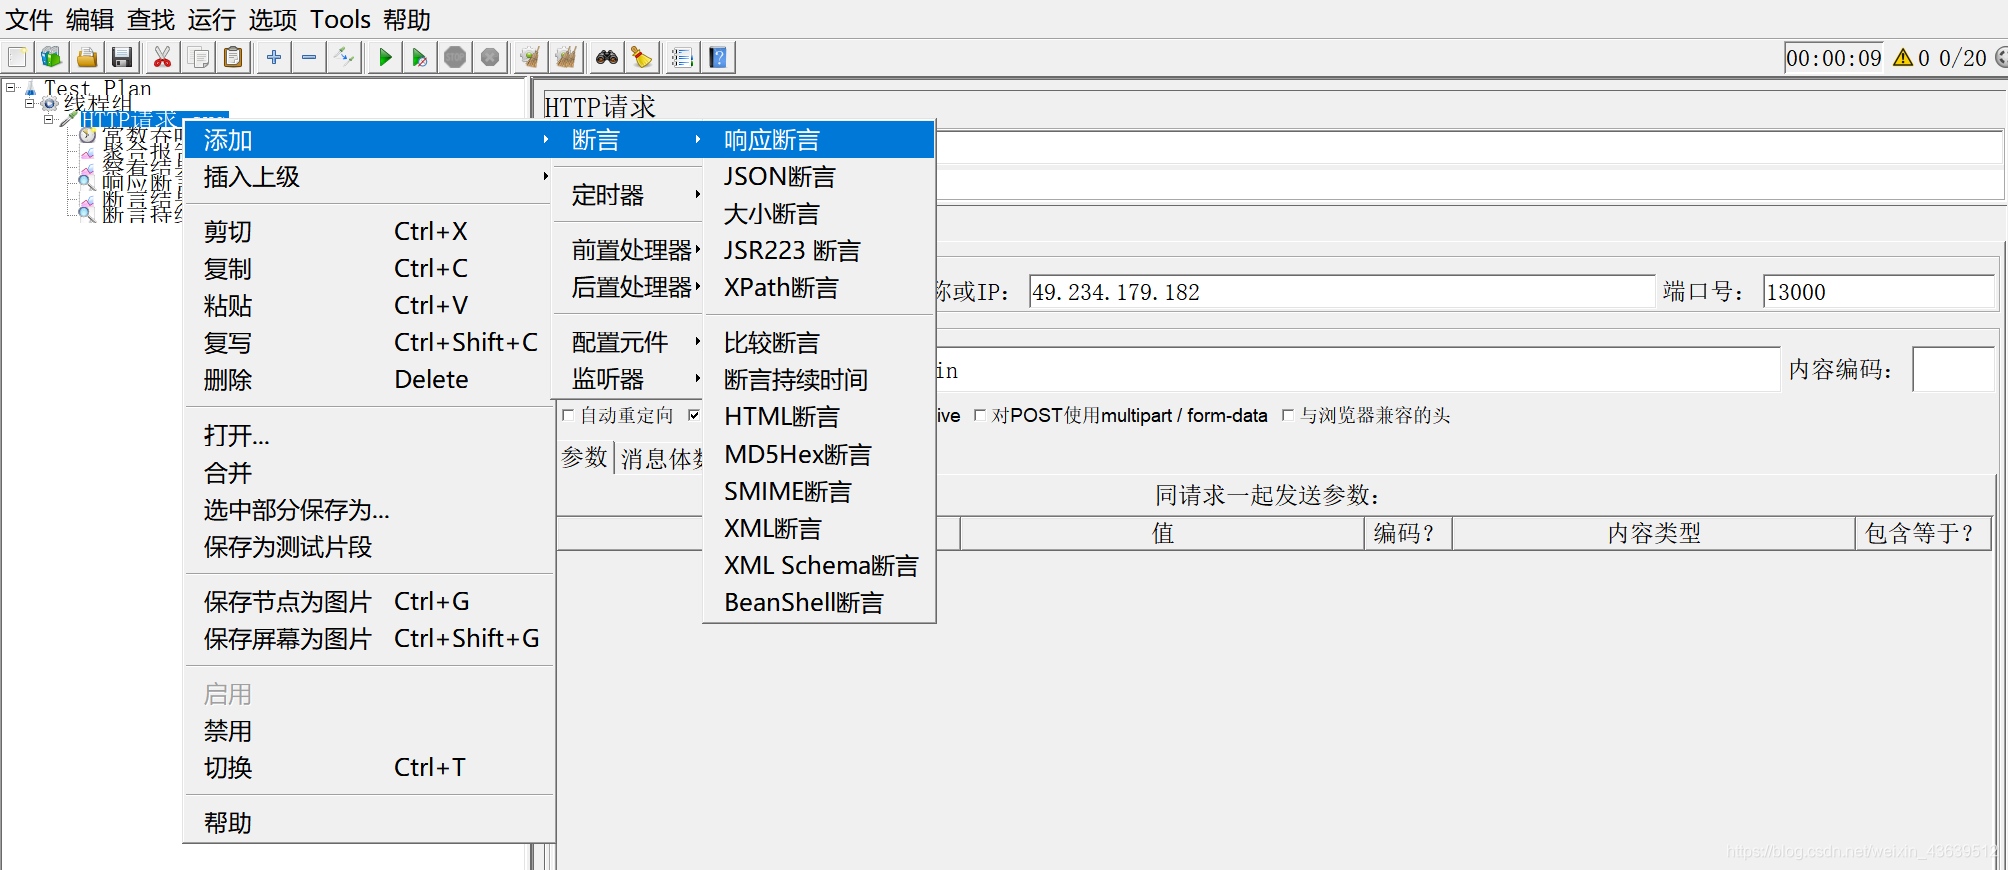Click the 编码? column header
Image resolution: width=2008 pixels, height=870 pixels.
pyautogui.click(x=1408, y=533)
